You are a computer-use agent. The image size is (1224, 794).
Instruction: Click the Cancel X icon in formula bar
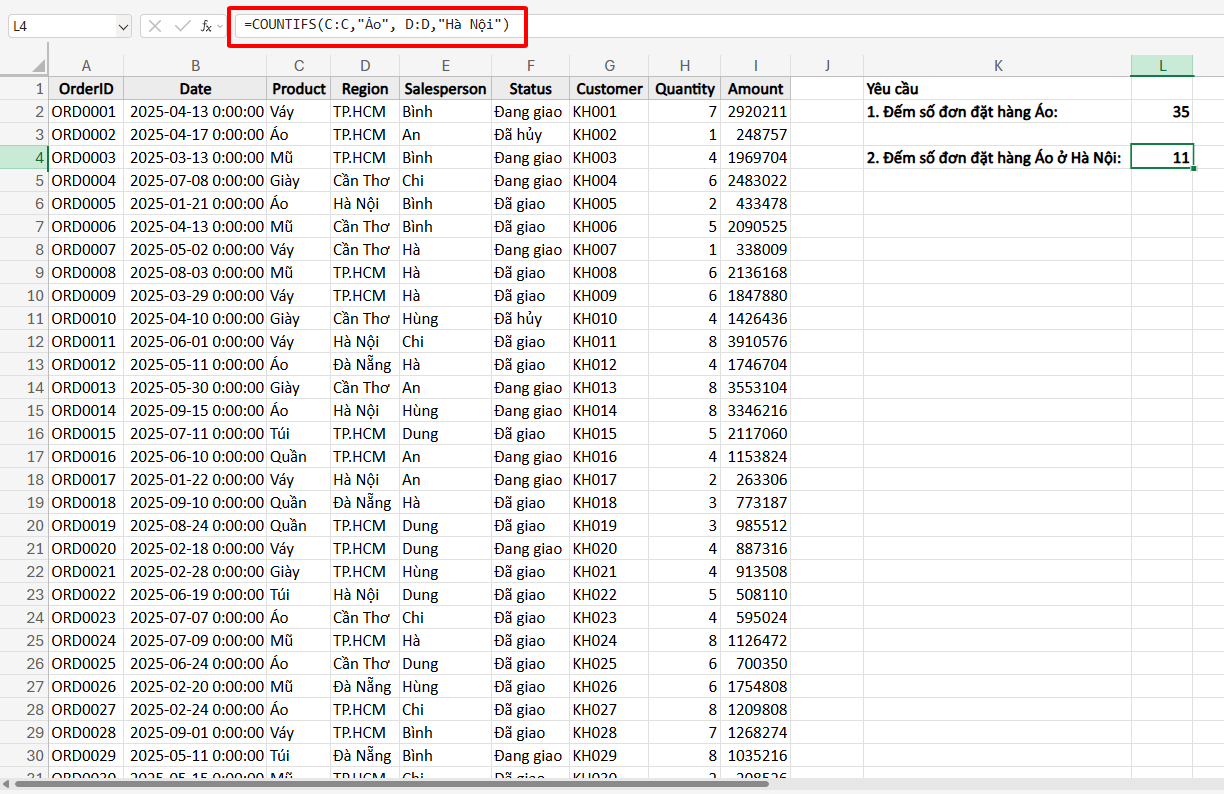(x=155, y=26)
